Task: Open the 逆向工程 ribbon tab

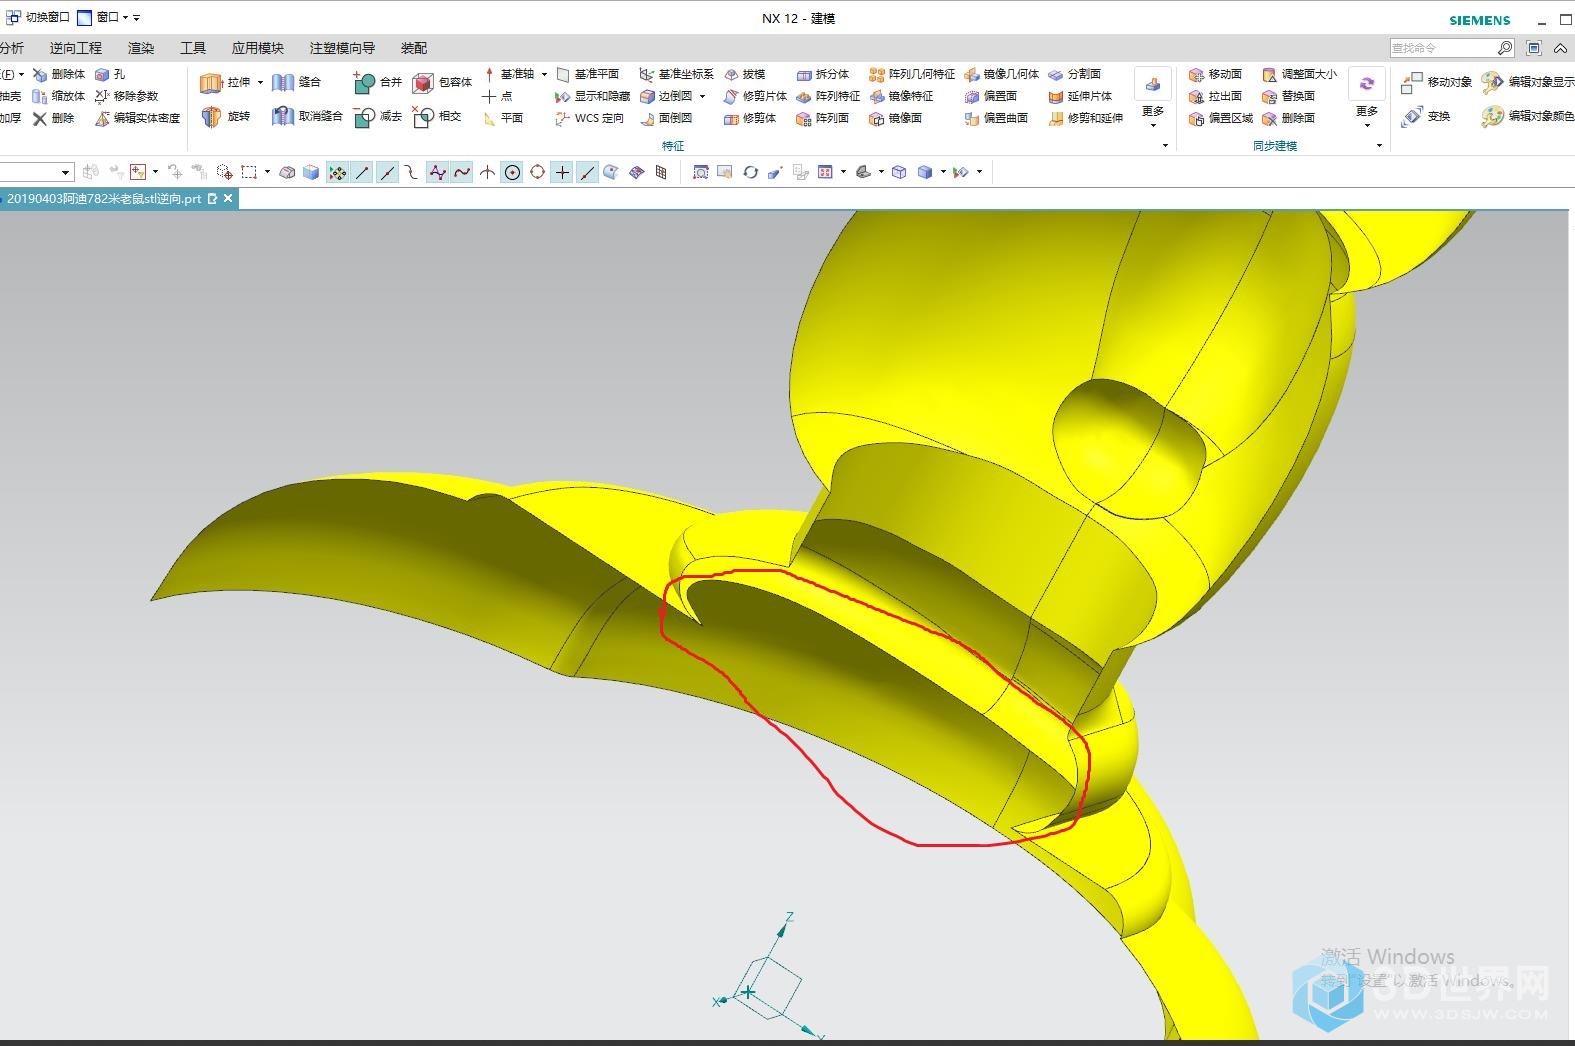Action: pos(76,48)
